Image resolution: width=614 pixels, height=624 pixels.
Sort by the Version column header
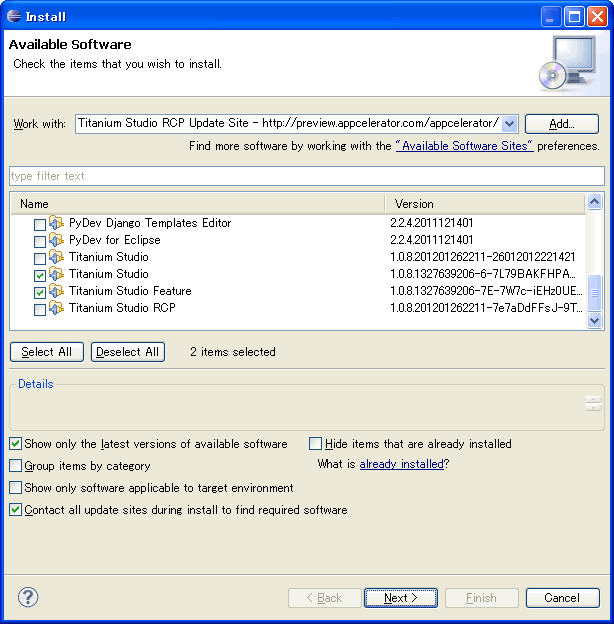pos(485,204)
